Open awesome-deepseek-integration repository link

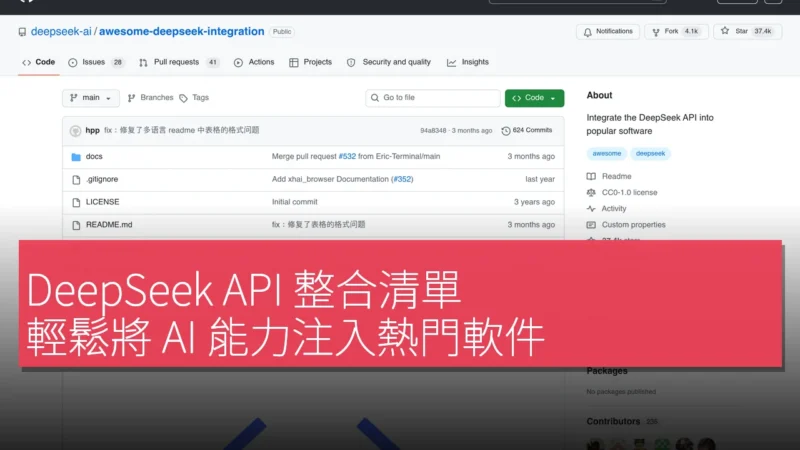tap(182, 32)
